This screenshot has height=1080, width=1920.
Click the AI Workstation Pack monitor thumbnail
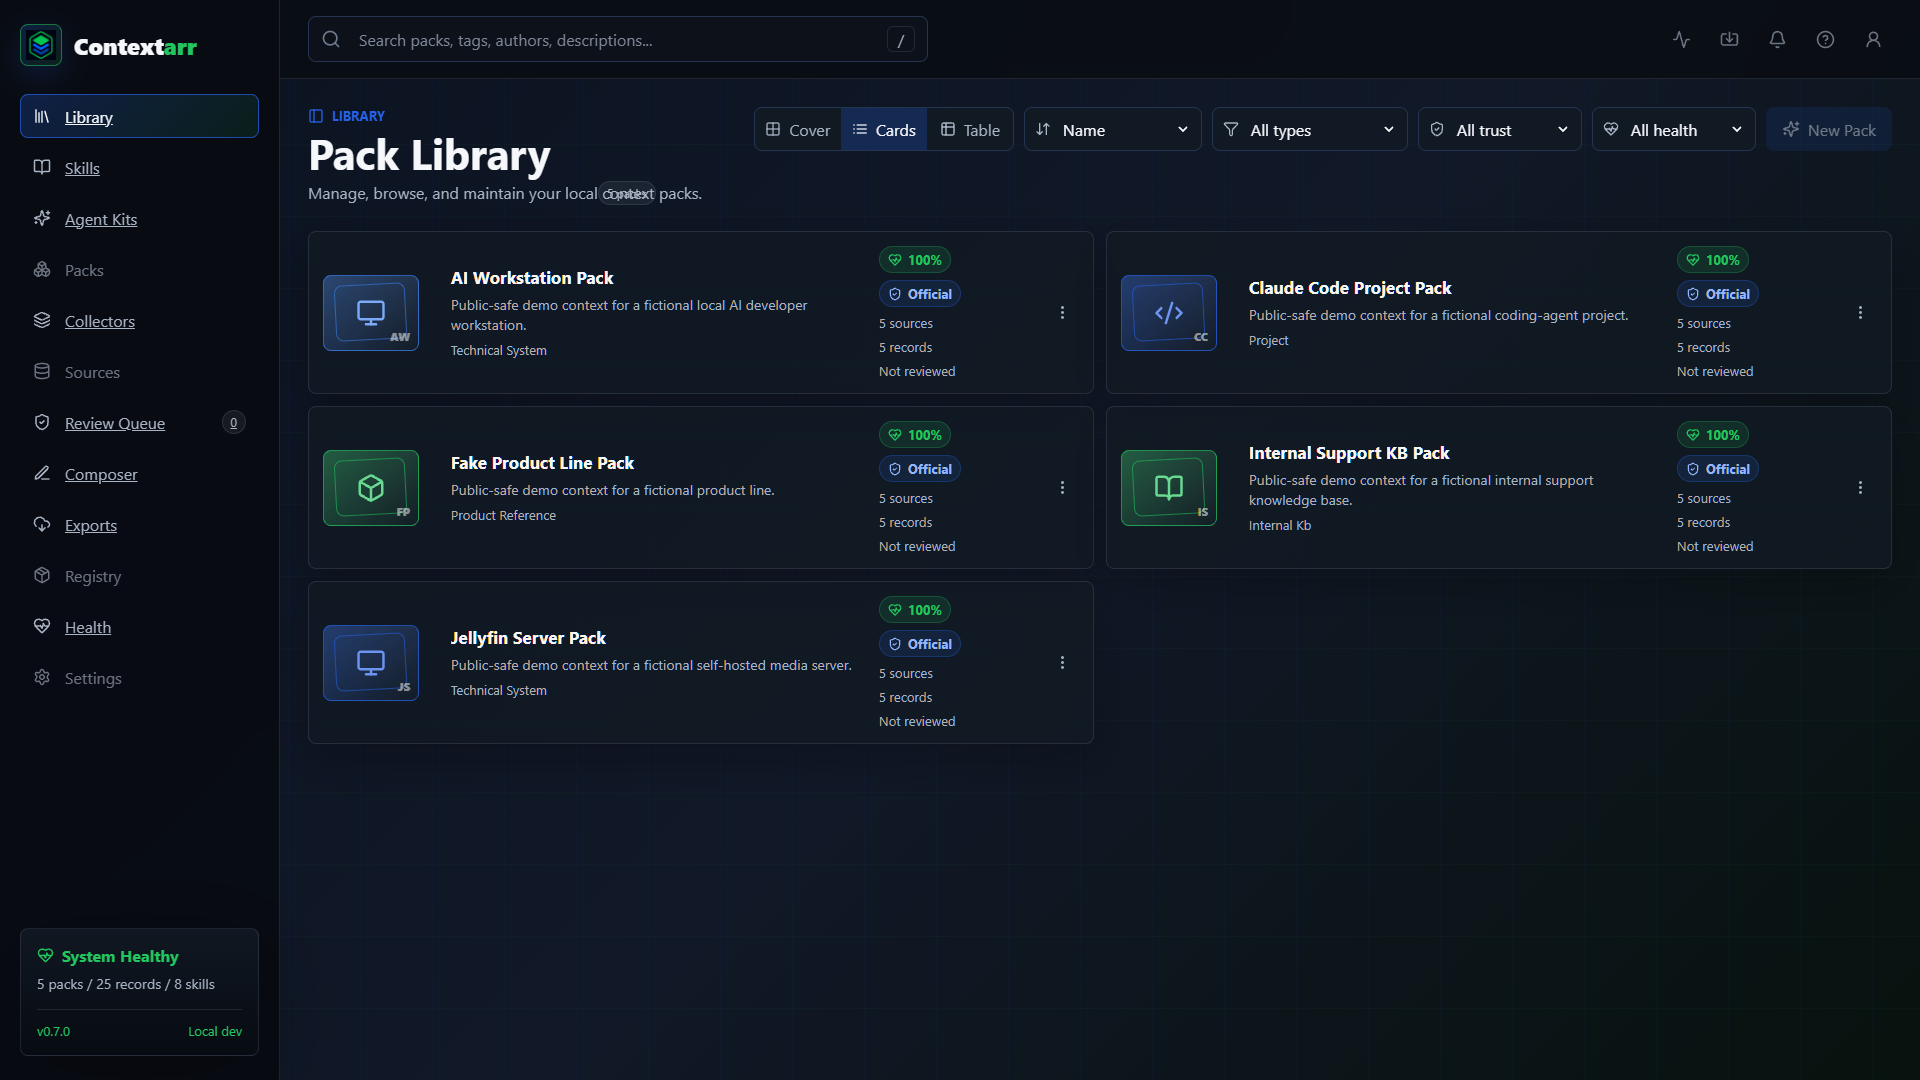[371, 313]
